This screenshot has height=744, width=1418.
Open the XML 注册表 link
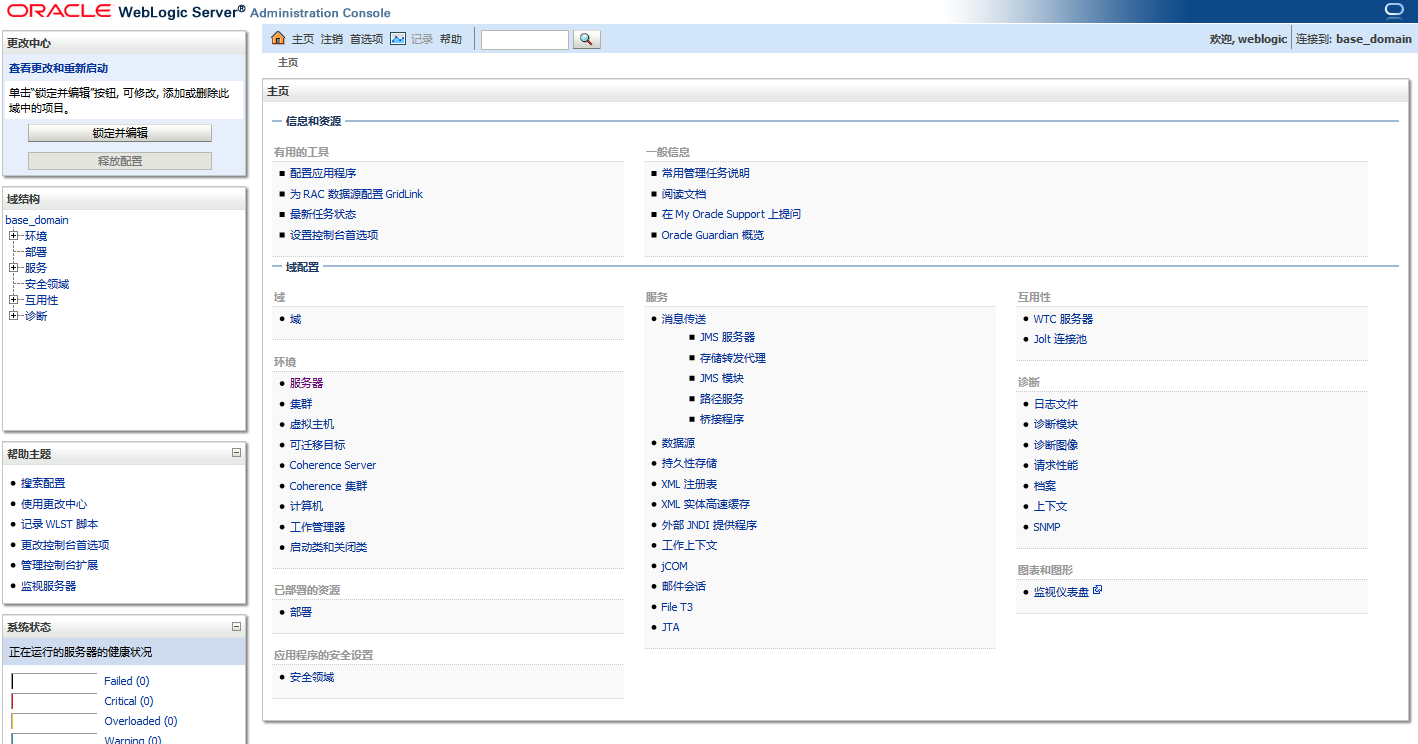tap(689, 484)
